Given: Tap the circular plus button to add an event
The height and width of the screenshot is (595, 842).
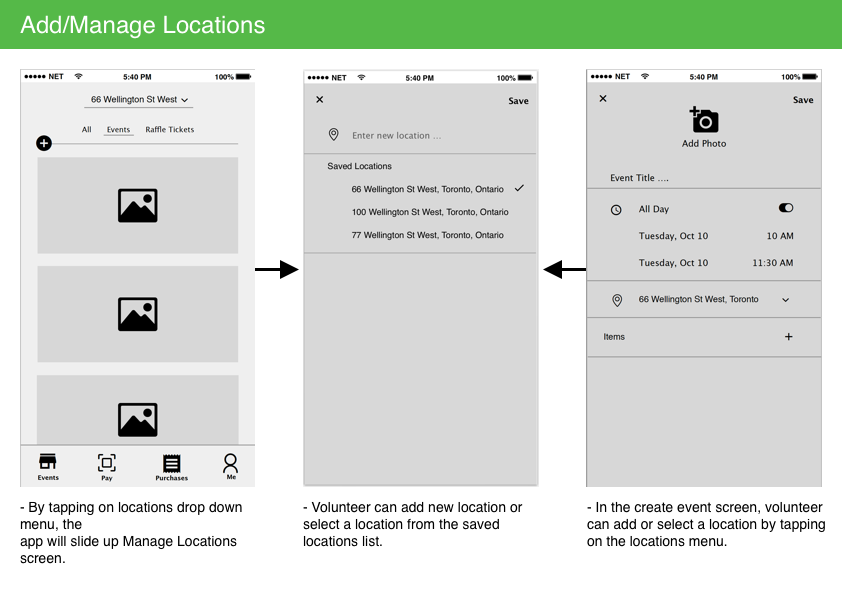Looking at the screenshot, I should click(44, 143).
